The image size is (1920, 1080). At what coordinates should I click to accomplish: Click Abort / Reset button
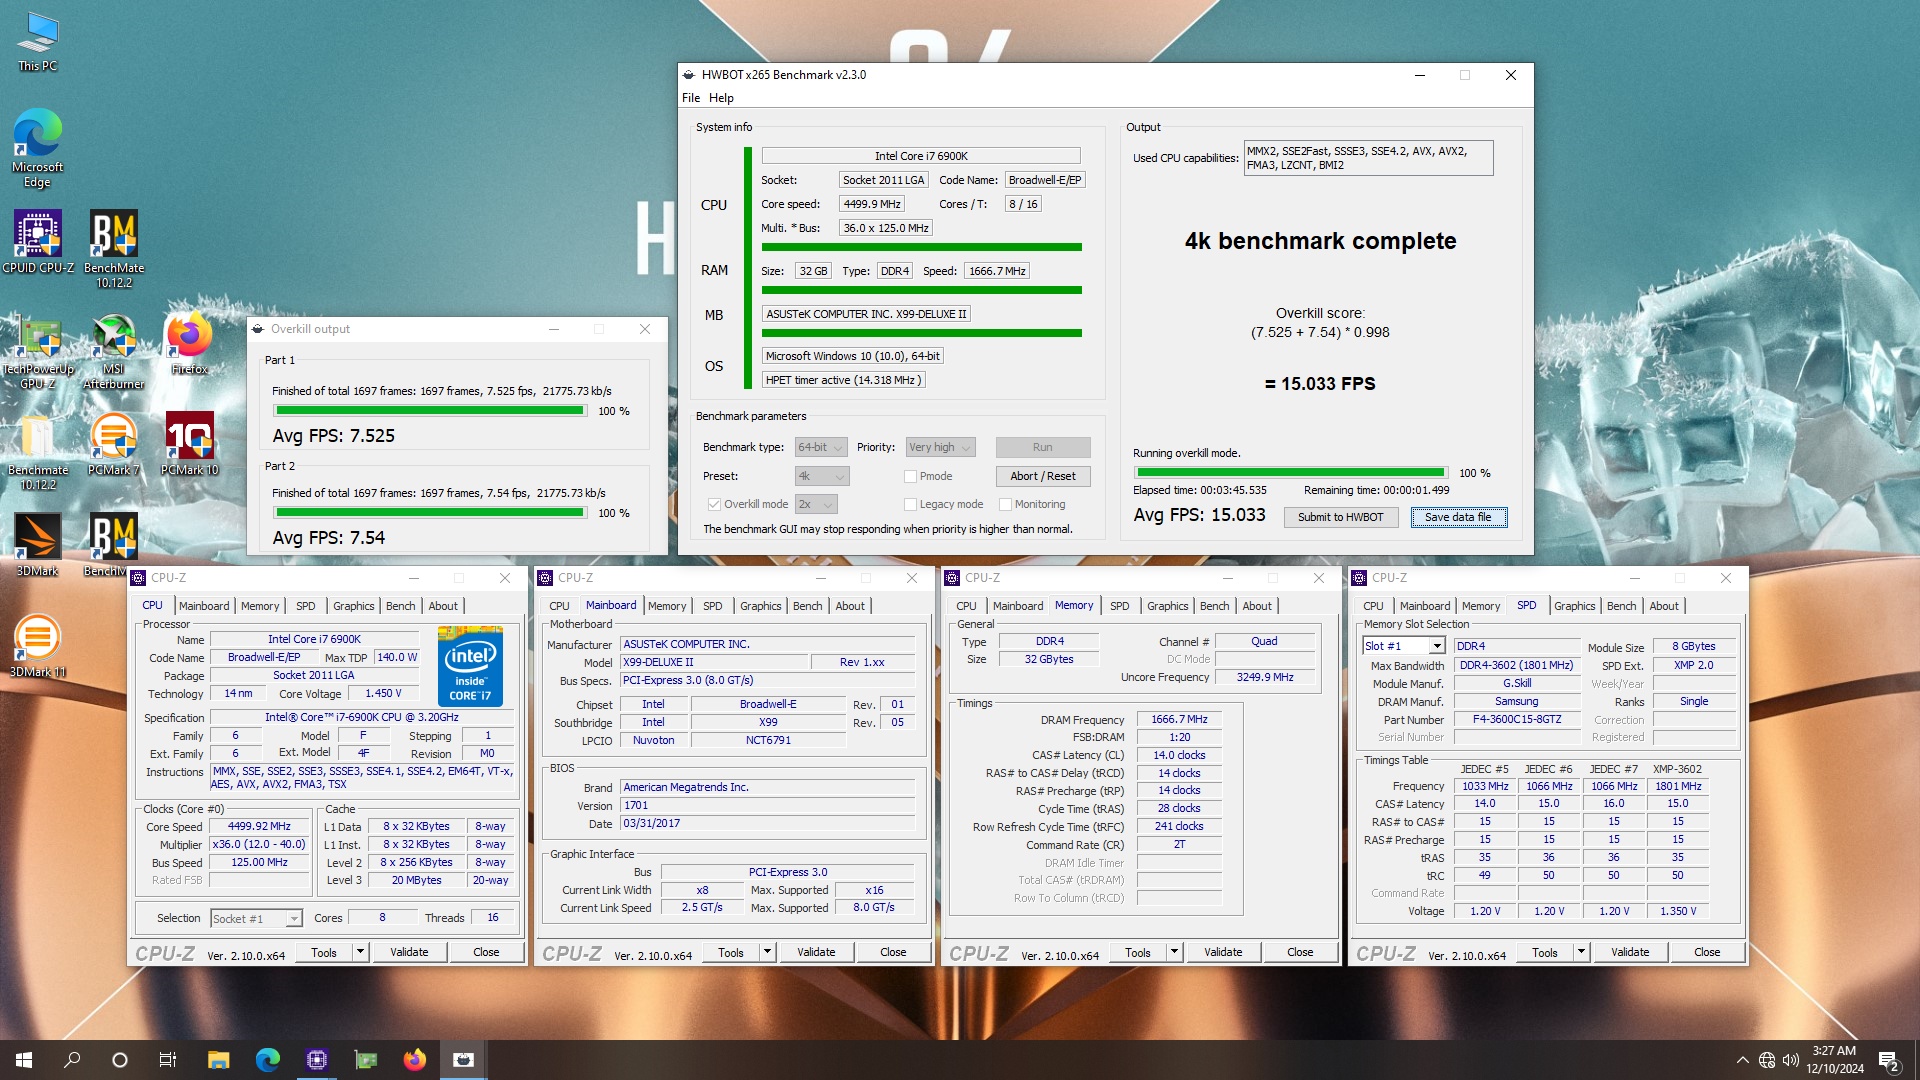(x=1042, y=476)
